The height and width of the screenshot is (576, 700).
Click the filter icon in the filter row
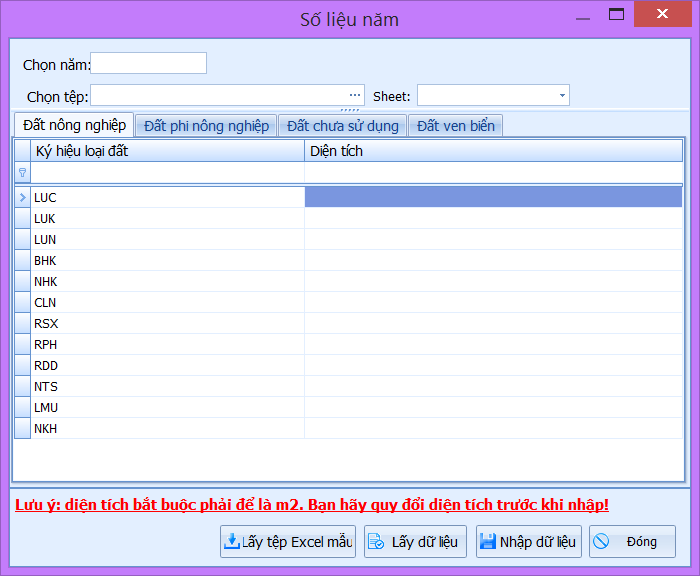(x=22, y=173)
